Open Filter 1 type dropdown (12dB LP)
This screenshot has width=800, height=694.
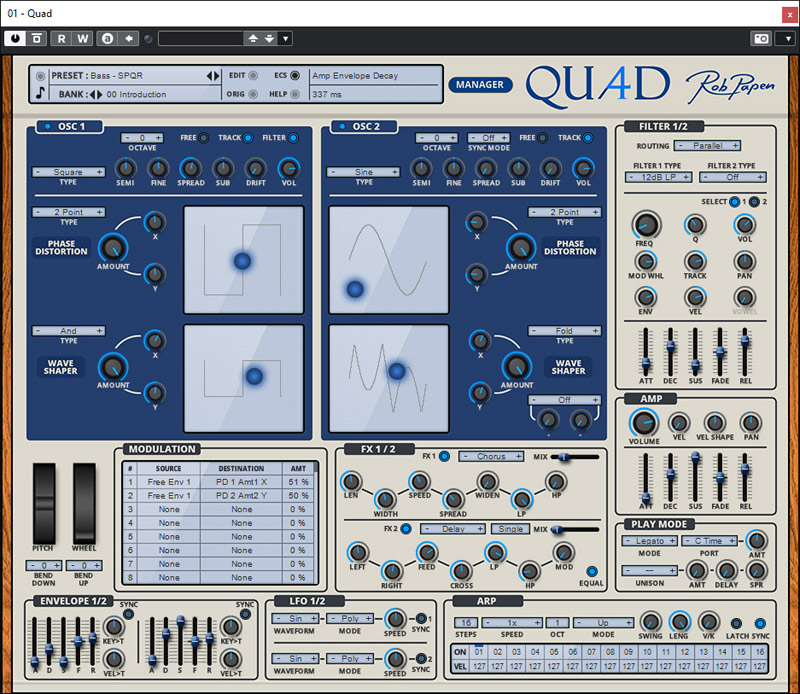point(659,177)
